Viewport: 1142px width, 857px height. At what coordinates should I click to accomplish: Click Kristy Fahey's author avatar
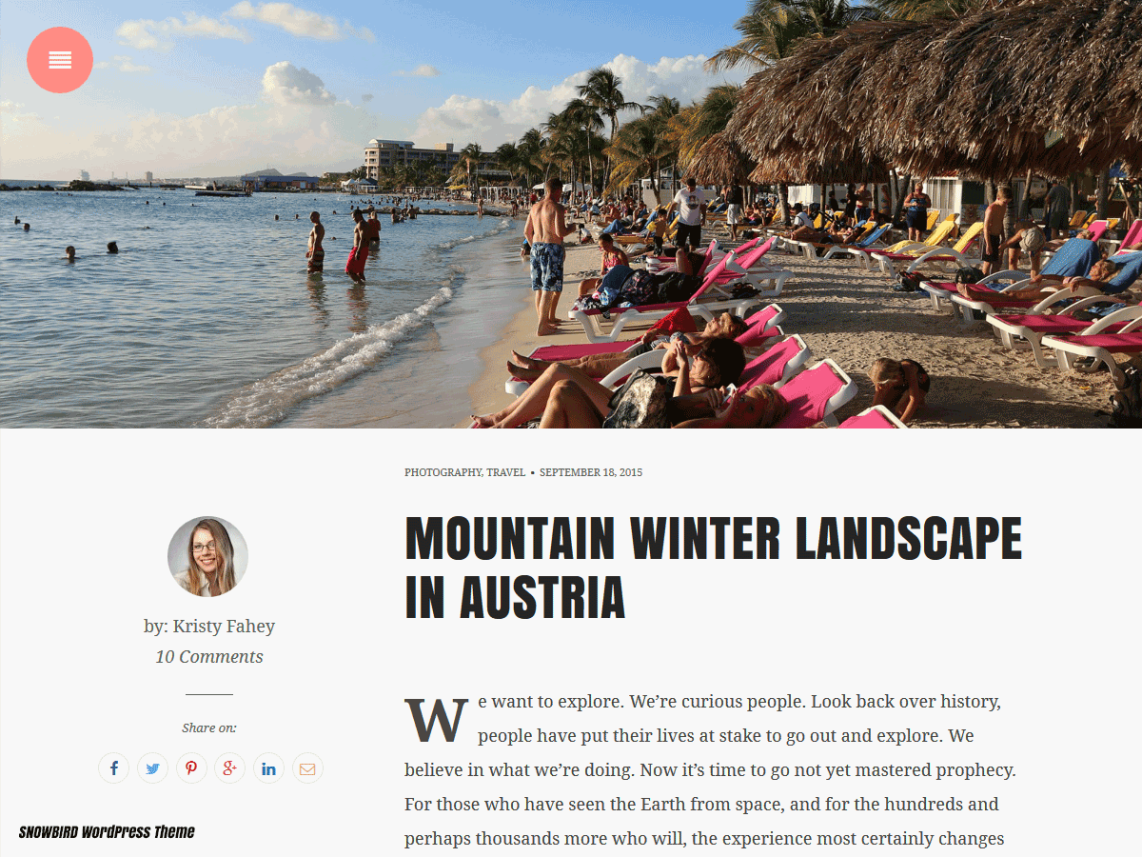(208, 556)
